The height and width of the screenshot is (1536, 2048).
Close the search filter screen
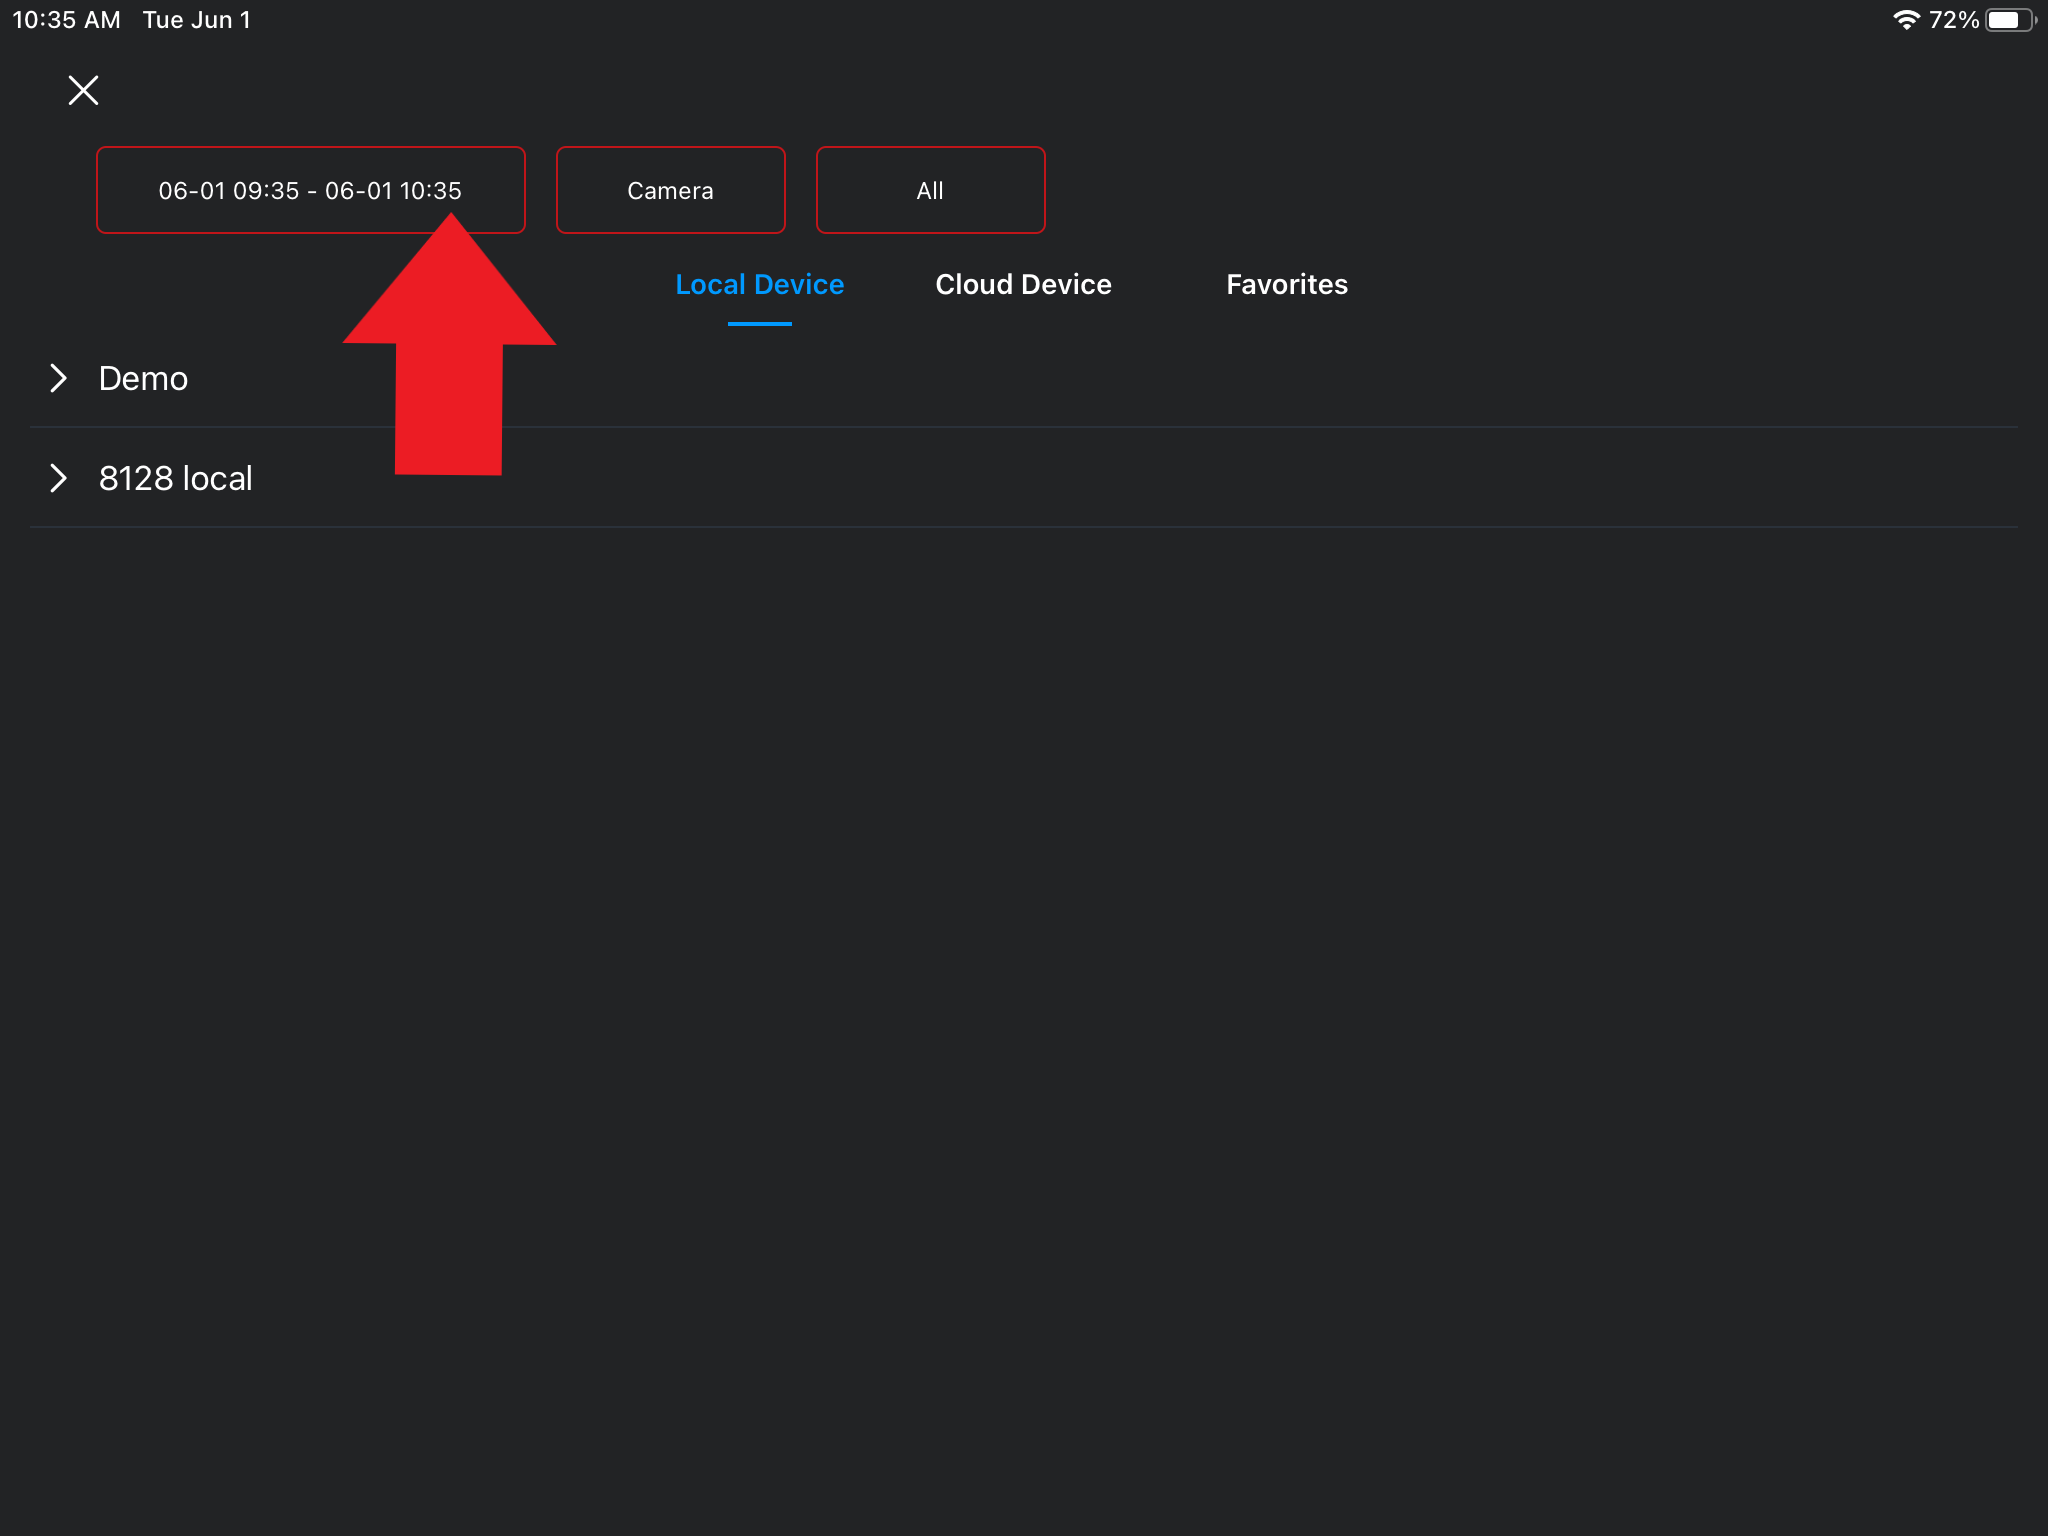tap(83, 90)
